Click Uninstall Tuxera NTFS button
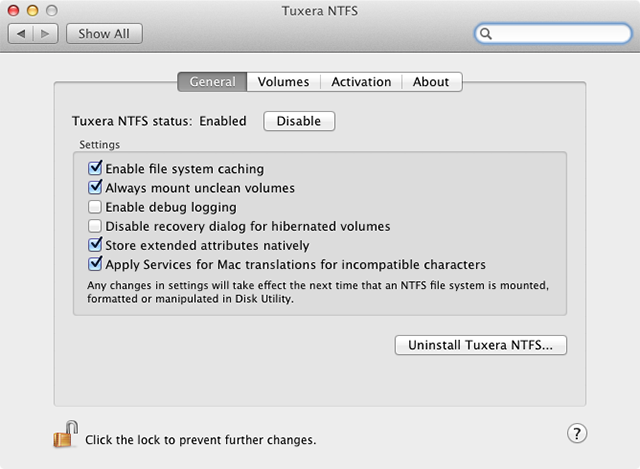 [x=480, y=345]
